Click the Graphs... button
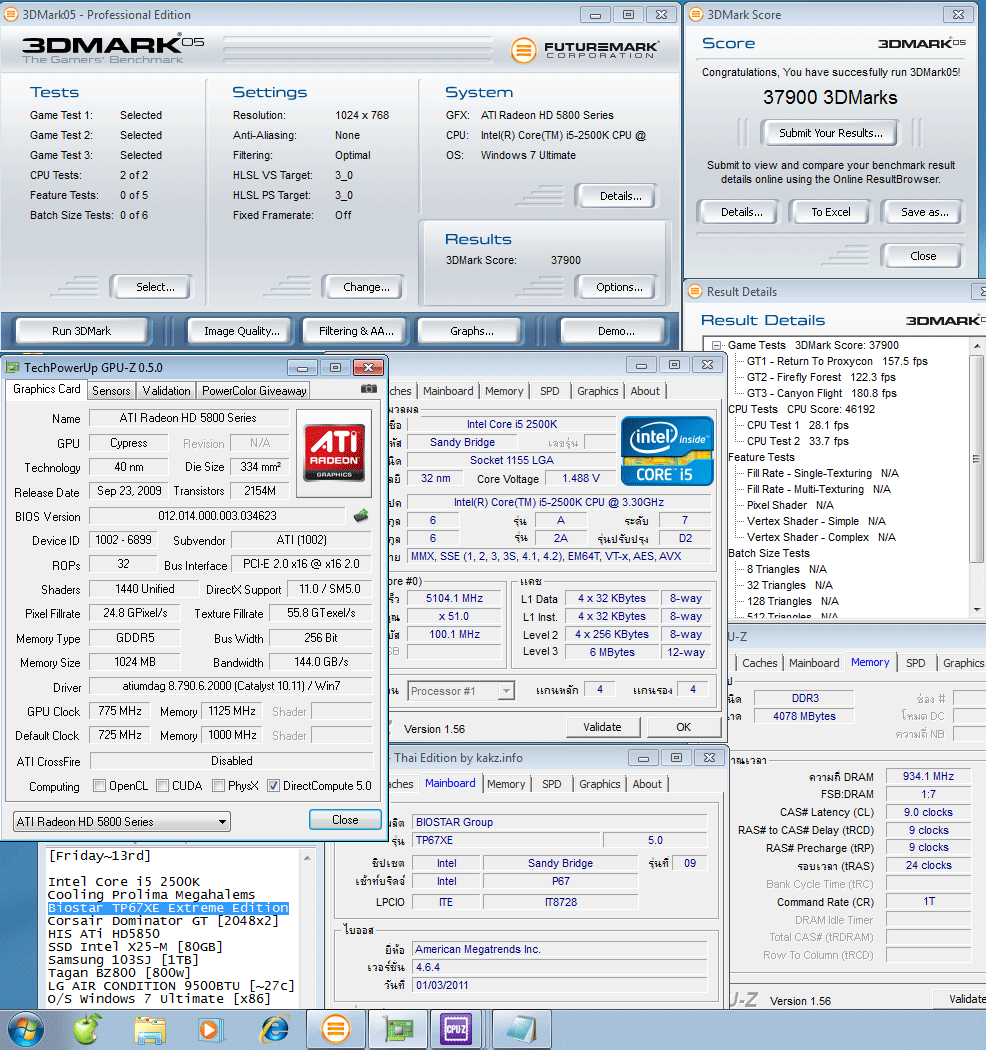 pos(472,331)
